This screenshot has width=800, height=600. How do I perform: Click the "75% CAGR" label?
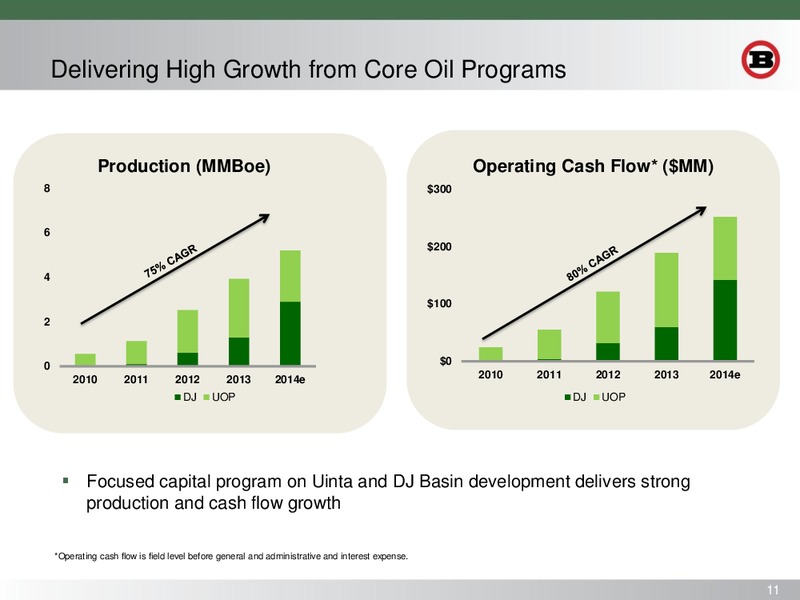pyautogui.click(x=170, y=261)
